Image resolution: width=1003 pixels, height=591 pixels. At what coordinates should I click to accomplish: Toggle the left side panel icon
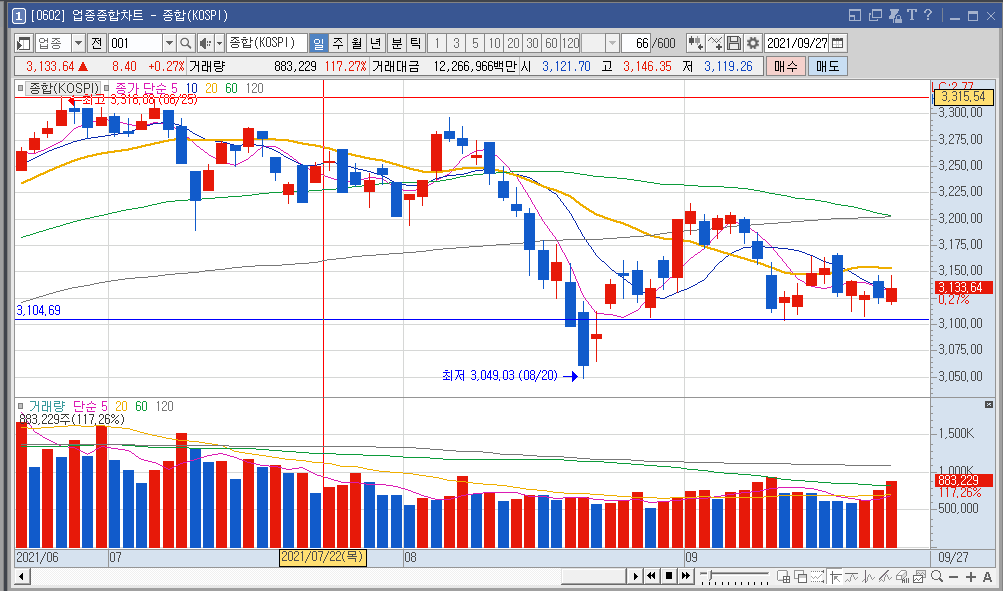click(24, 43)
